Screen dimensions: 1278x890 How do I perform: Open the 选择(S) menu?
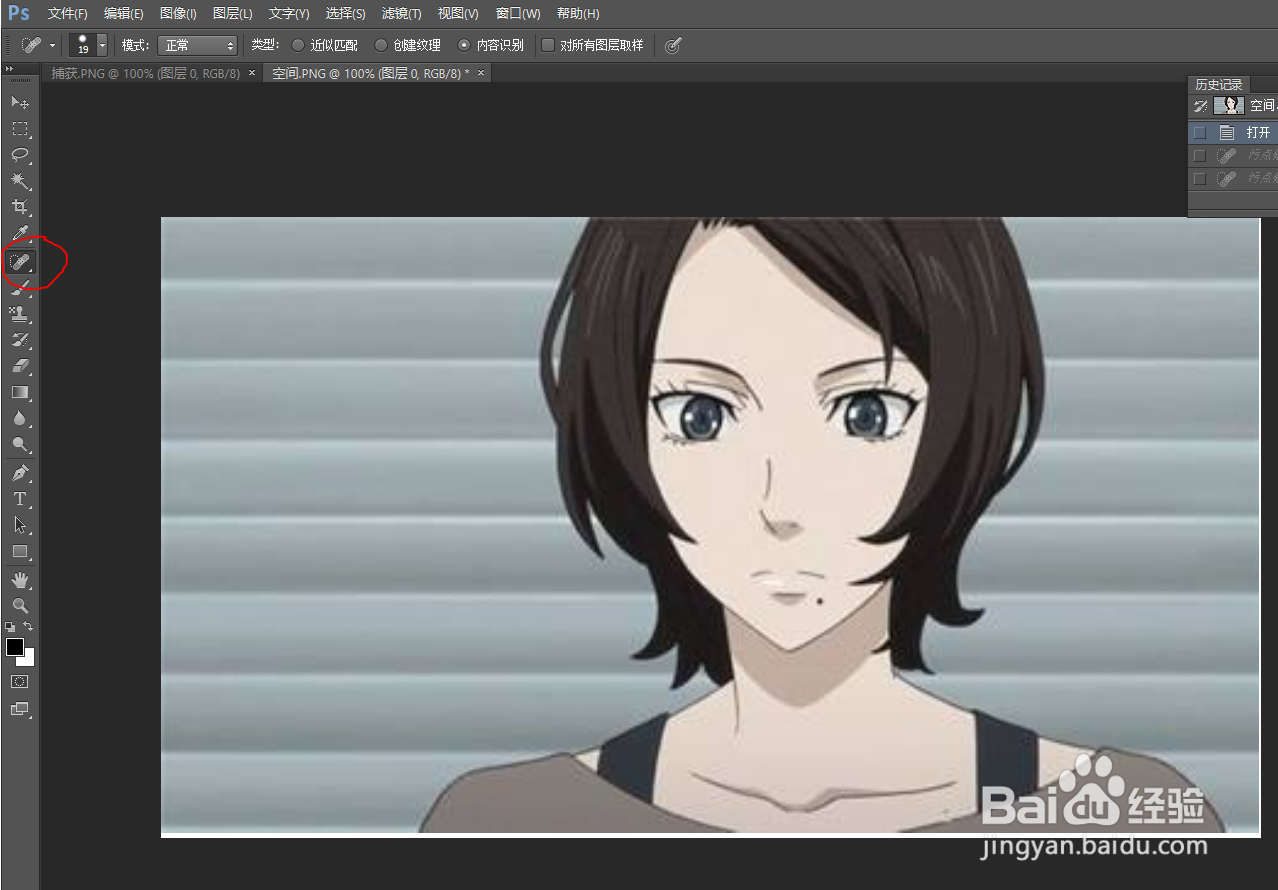coord(346,14)
